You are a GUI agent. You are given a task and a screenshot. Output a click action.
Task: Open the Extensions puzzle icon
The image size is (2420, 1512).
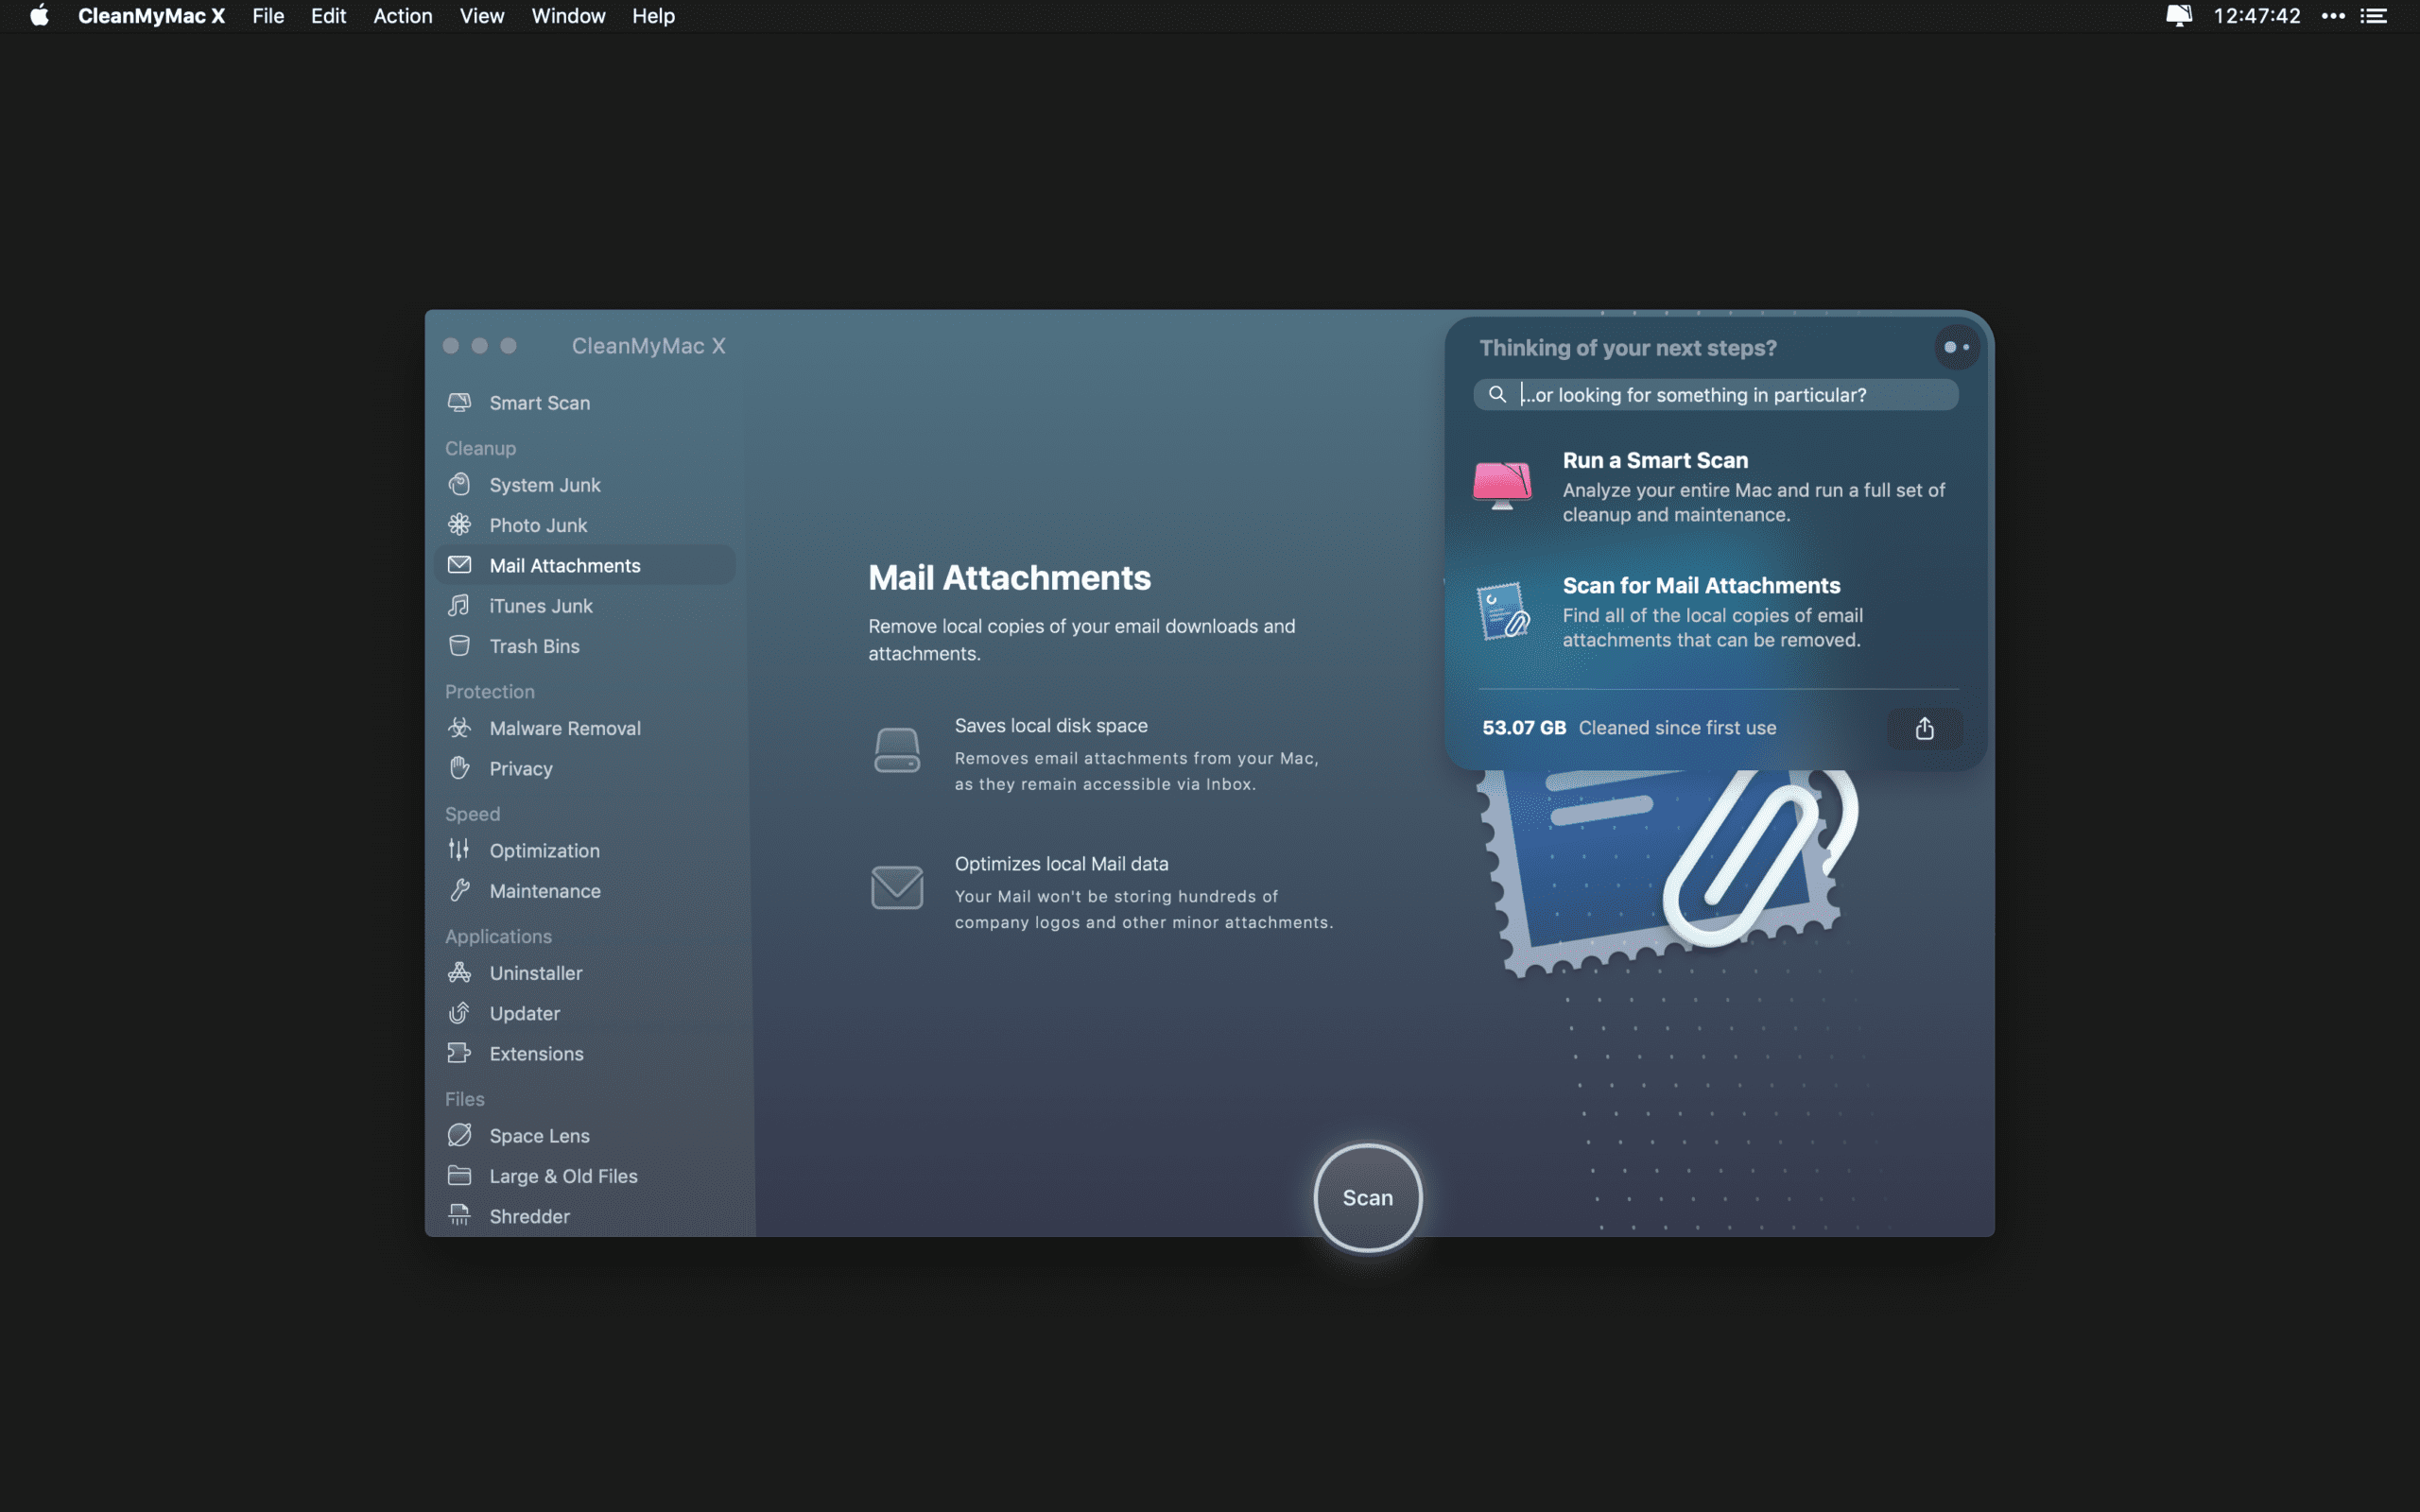pyautogui.click(x=459, y=1053)
